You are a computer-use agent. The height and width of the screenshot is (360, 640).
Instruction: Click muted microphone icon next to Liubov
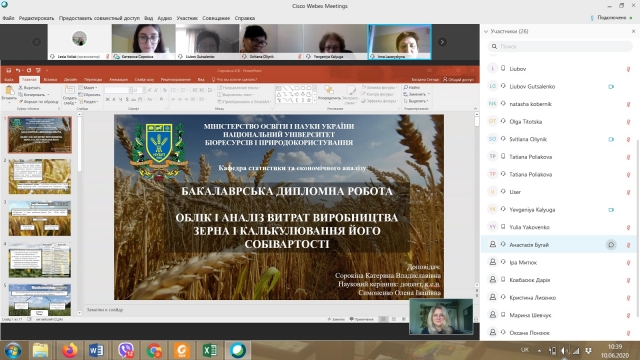point(629,69)
